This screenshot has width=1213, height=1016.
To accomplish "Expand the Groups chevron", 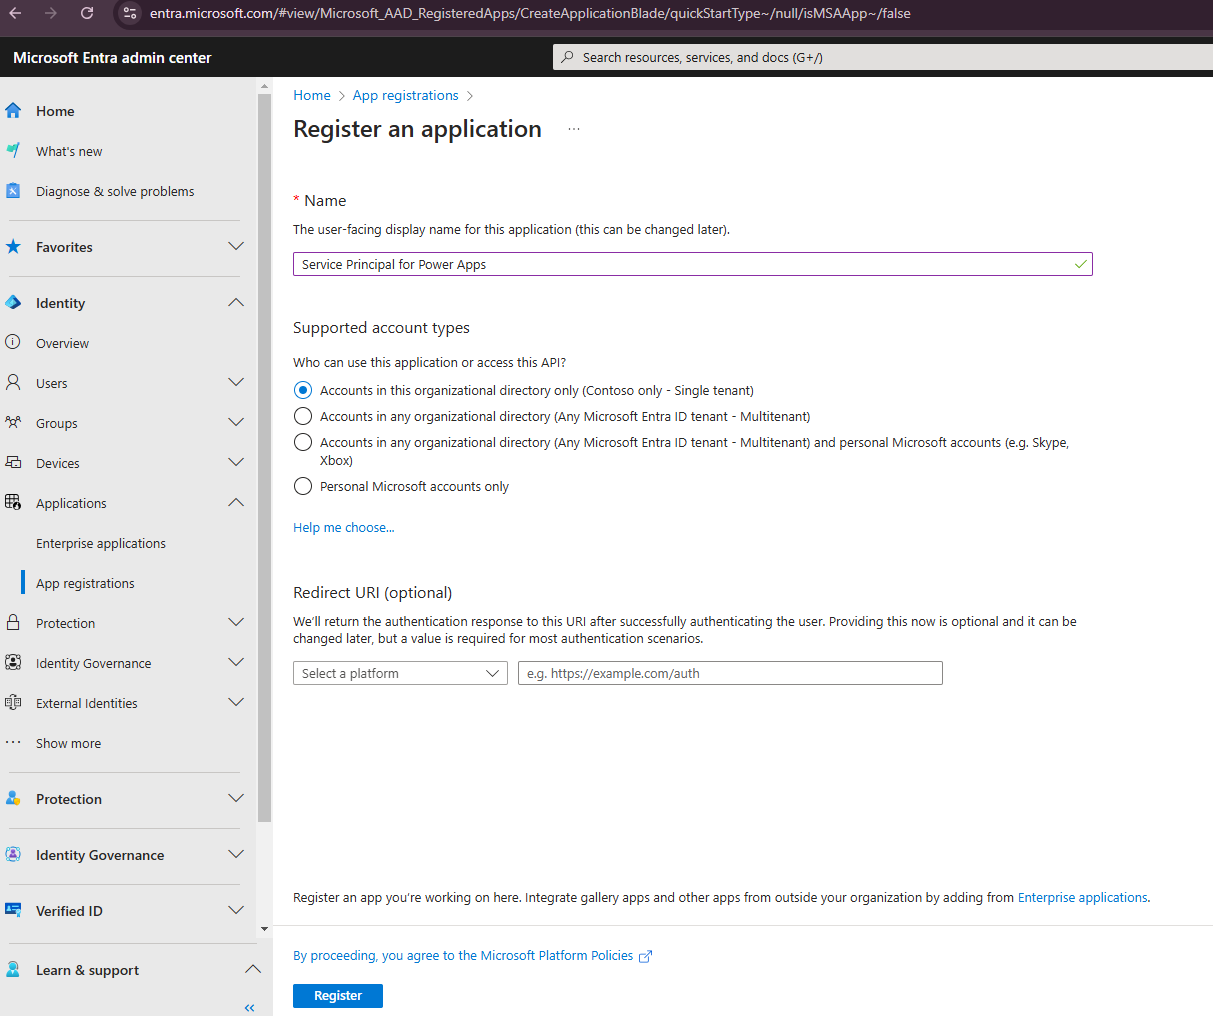I will click(236, 422).
